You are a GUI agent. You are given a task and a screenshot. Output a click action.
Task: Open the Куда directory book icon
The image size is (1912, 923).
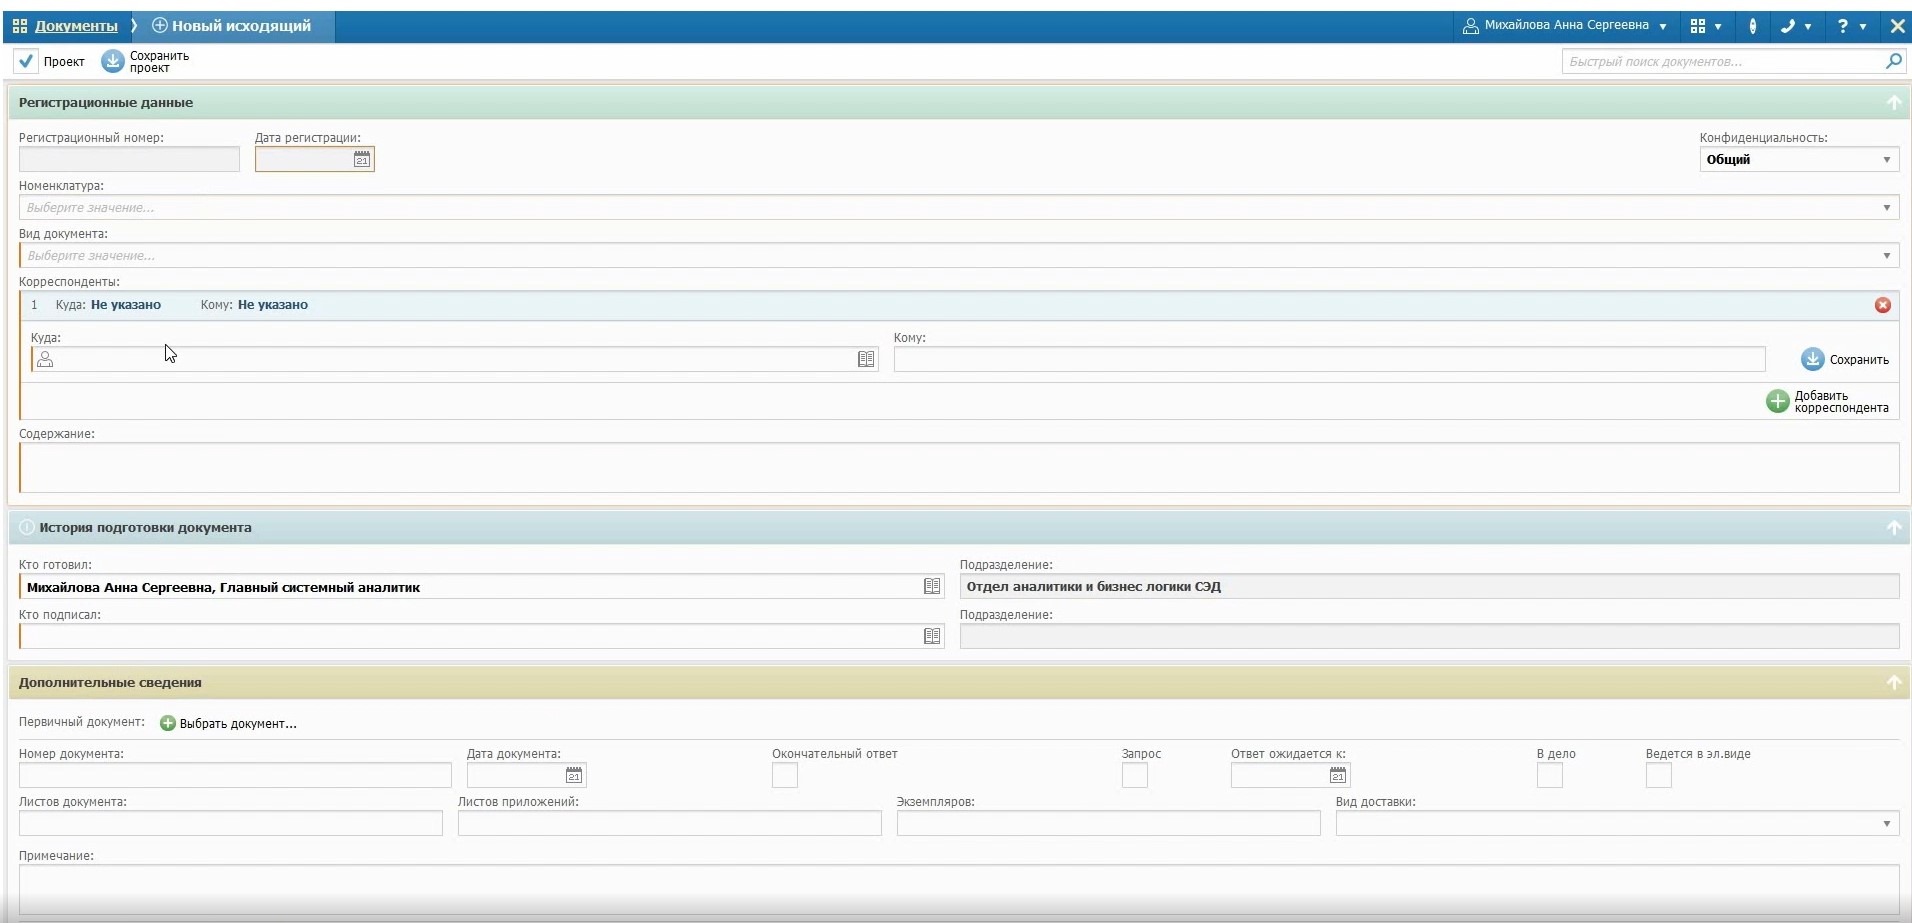866,359
